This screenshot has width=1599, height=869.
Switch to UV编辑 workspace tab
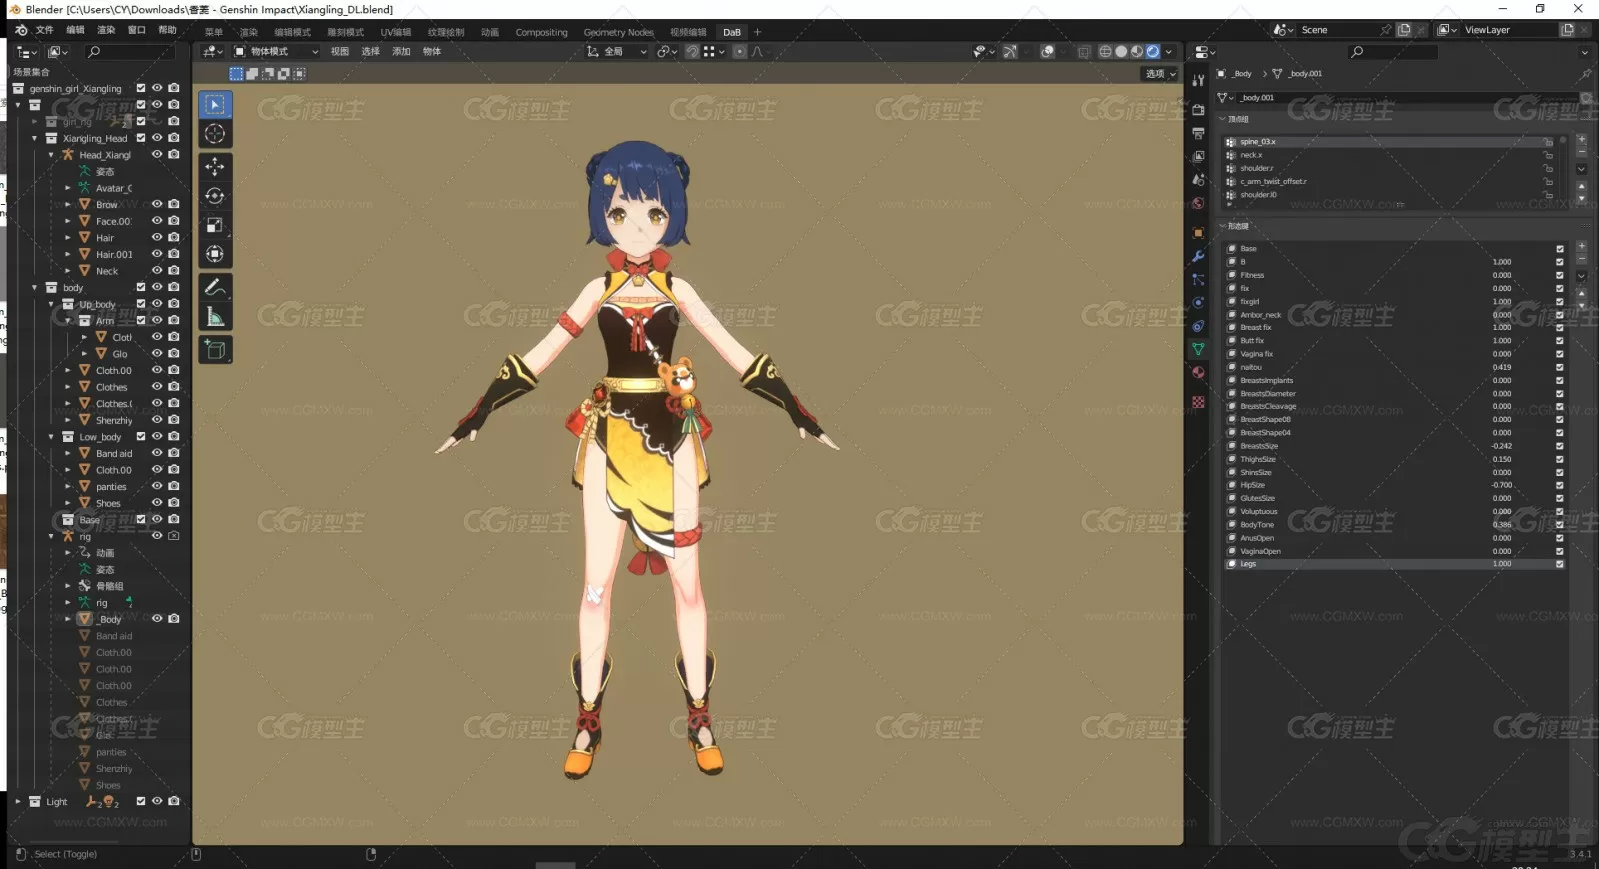(396, 32)
